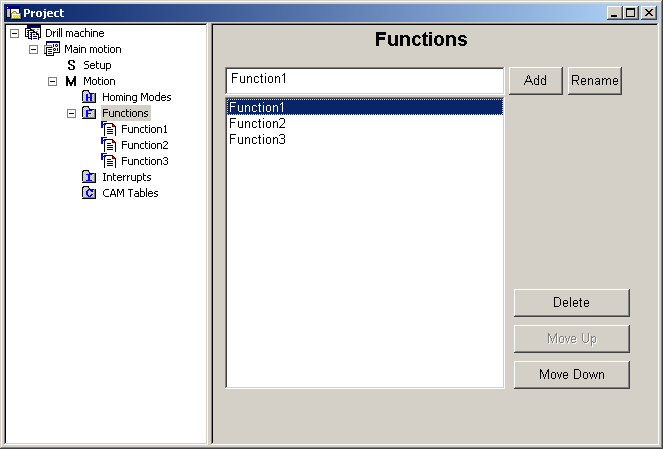Click the Add button
The height and width of the screenshot is (449, 663).
coord(536,80)
